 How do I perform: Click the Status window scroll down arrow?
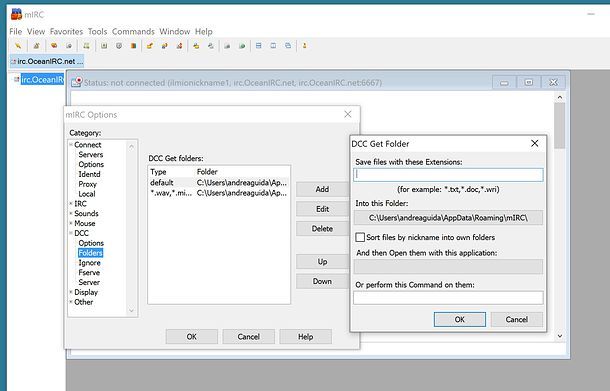pyautogui.click(x=559, y=336)
